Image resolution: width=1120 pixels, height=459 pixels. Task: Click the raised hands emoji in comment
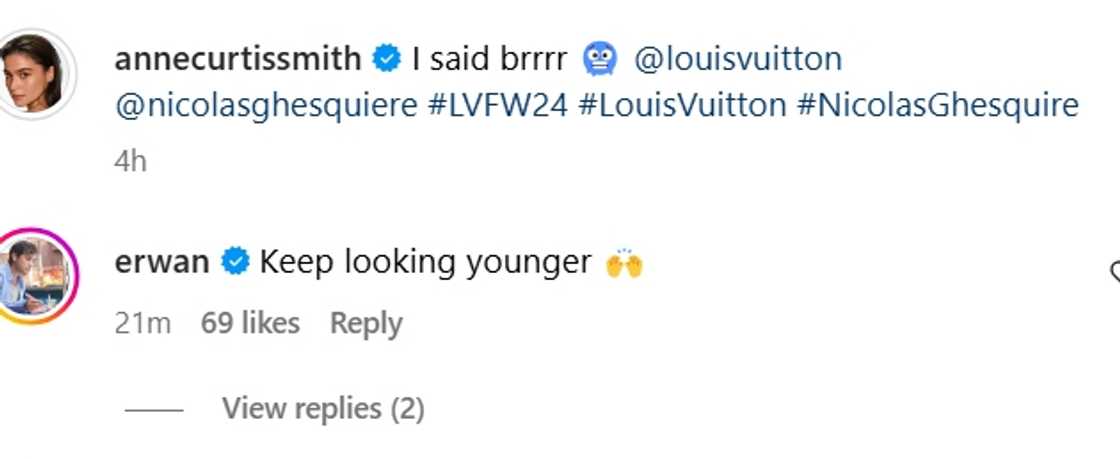(624, 263)
